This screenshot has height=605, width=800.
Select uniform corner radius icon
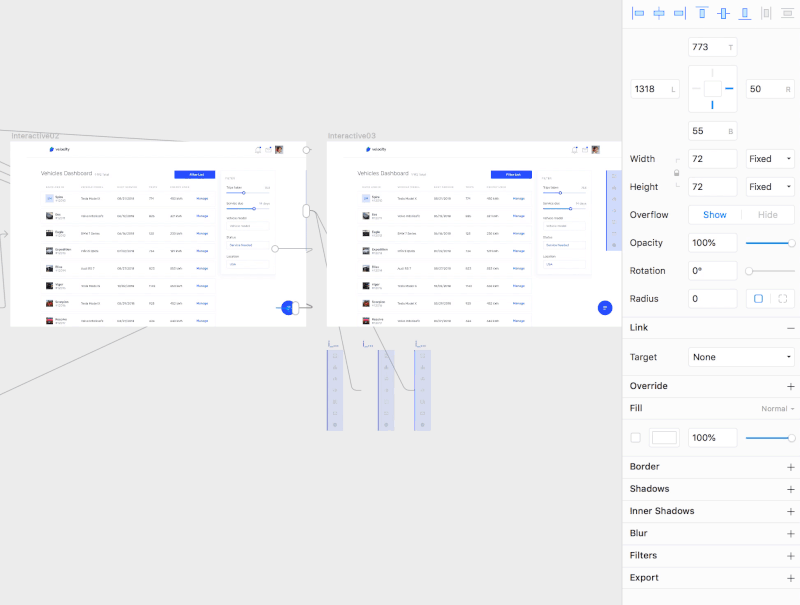pyautogui.click(x=758, y=299)
